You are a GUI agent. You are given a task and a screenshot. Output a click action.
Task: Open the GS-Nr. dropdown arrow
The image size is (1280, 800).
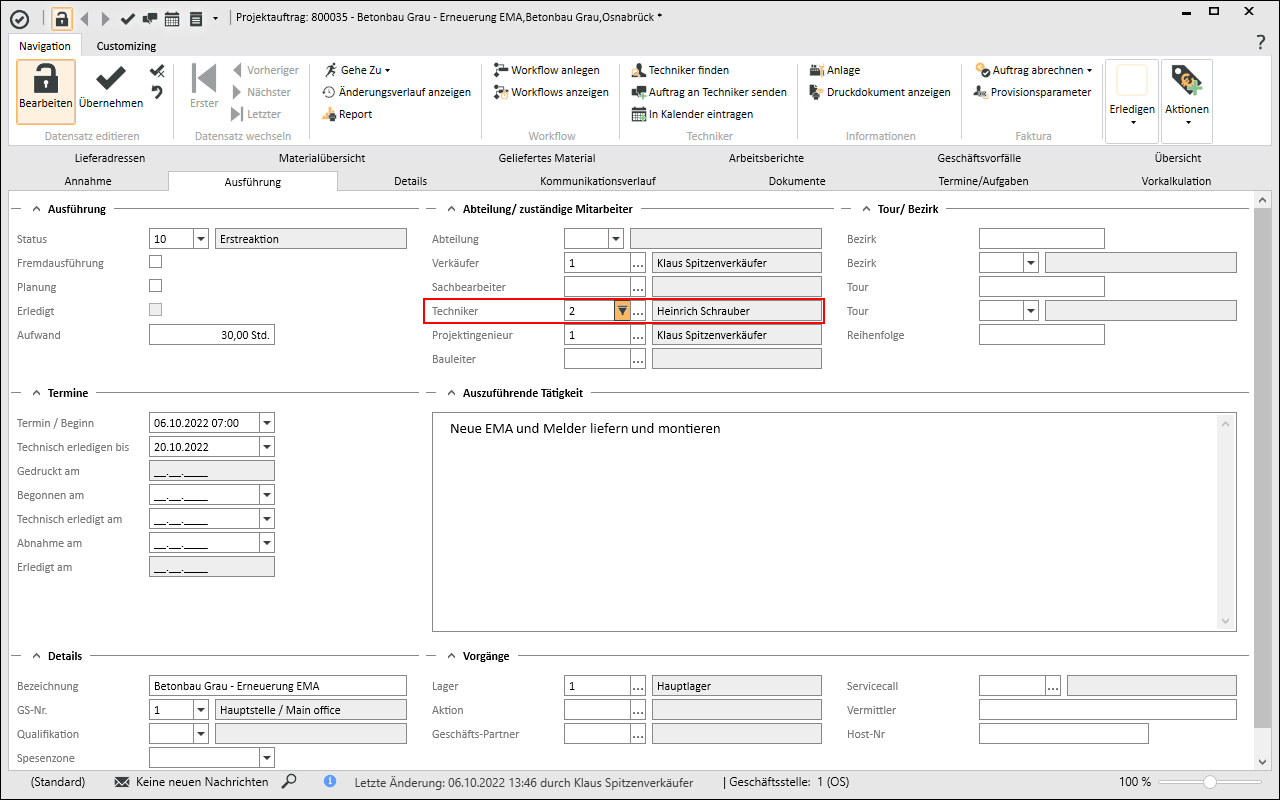point(200,710)
